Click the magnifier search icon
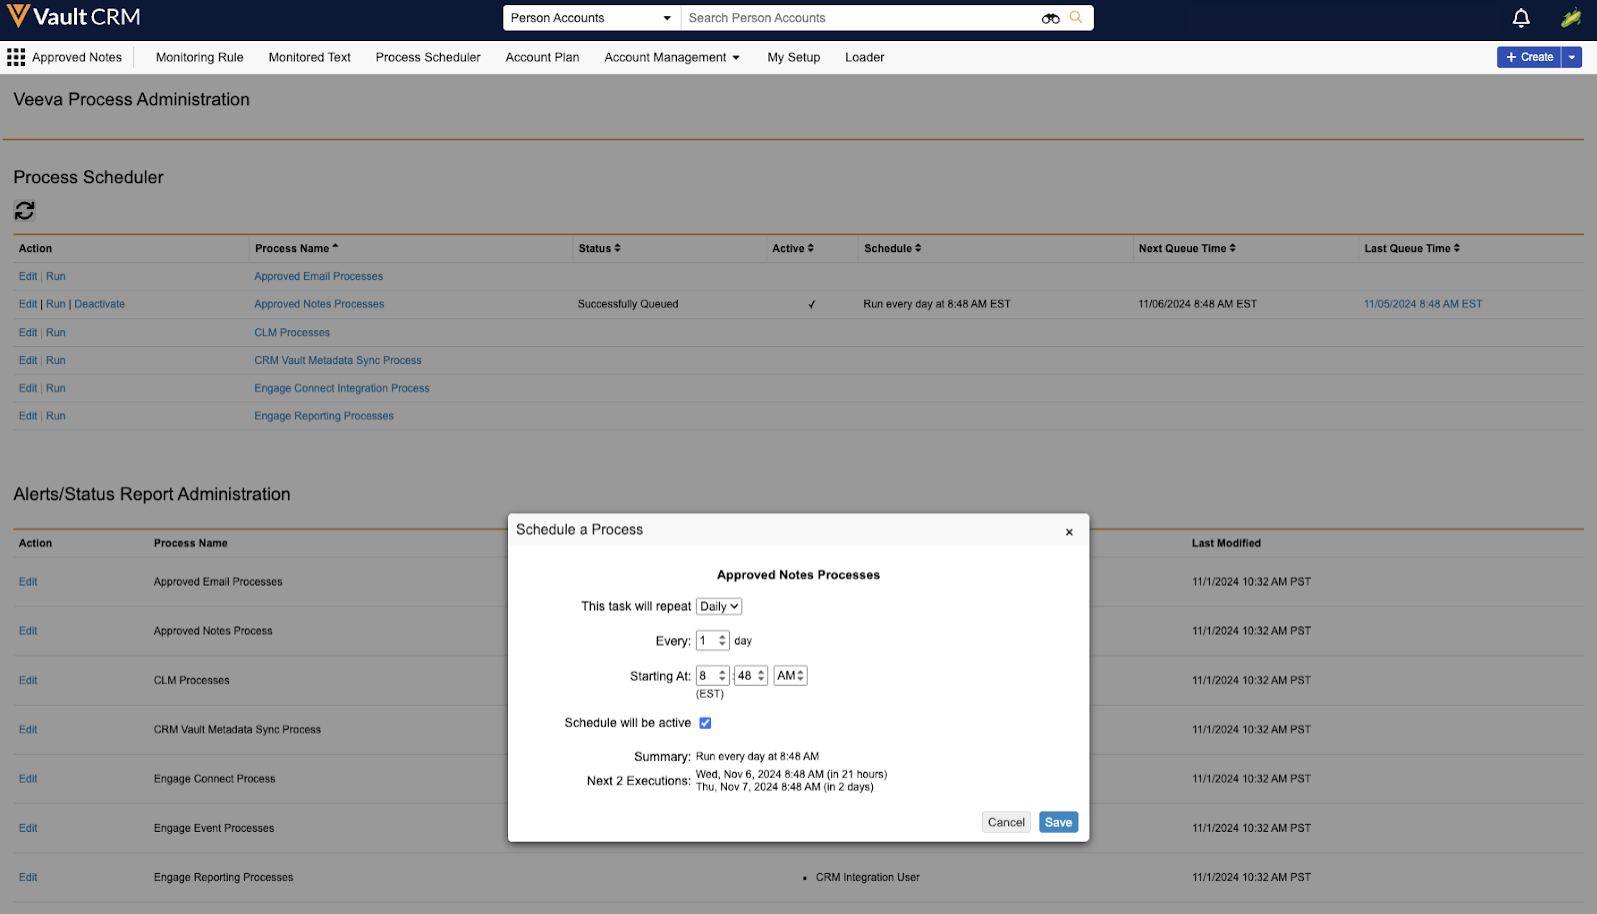The height and width of the screenshot is (914, 1597). (x=1076, y=18)
